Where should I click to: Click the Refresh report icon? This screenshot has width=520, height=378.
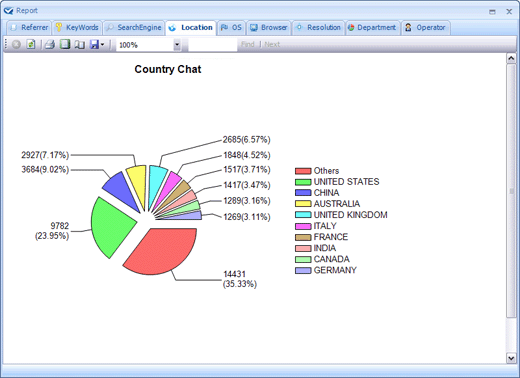pos(31,44)
